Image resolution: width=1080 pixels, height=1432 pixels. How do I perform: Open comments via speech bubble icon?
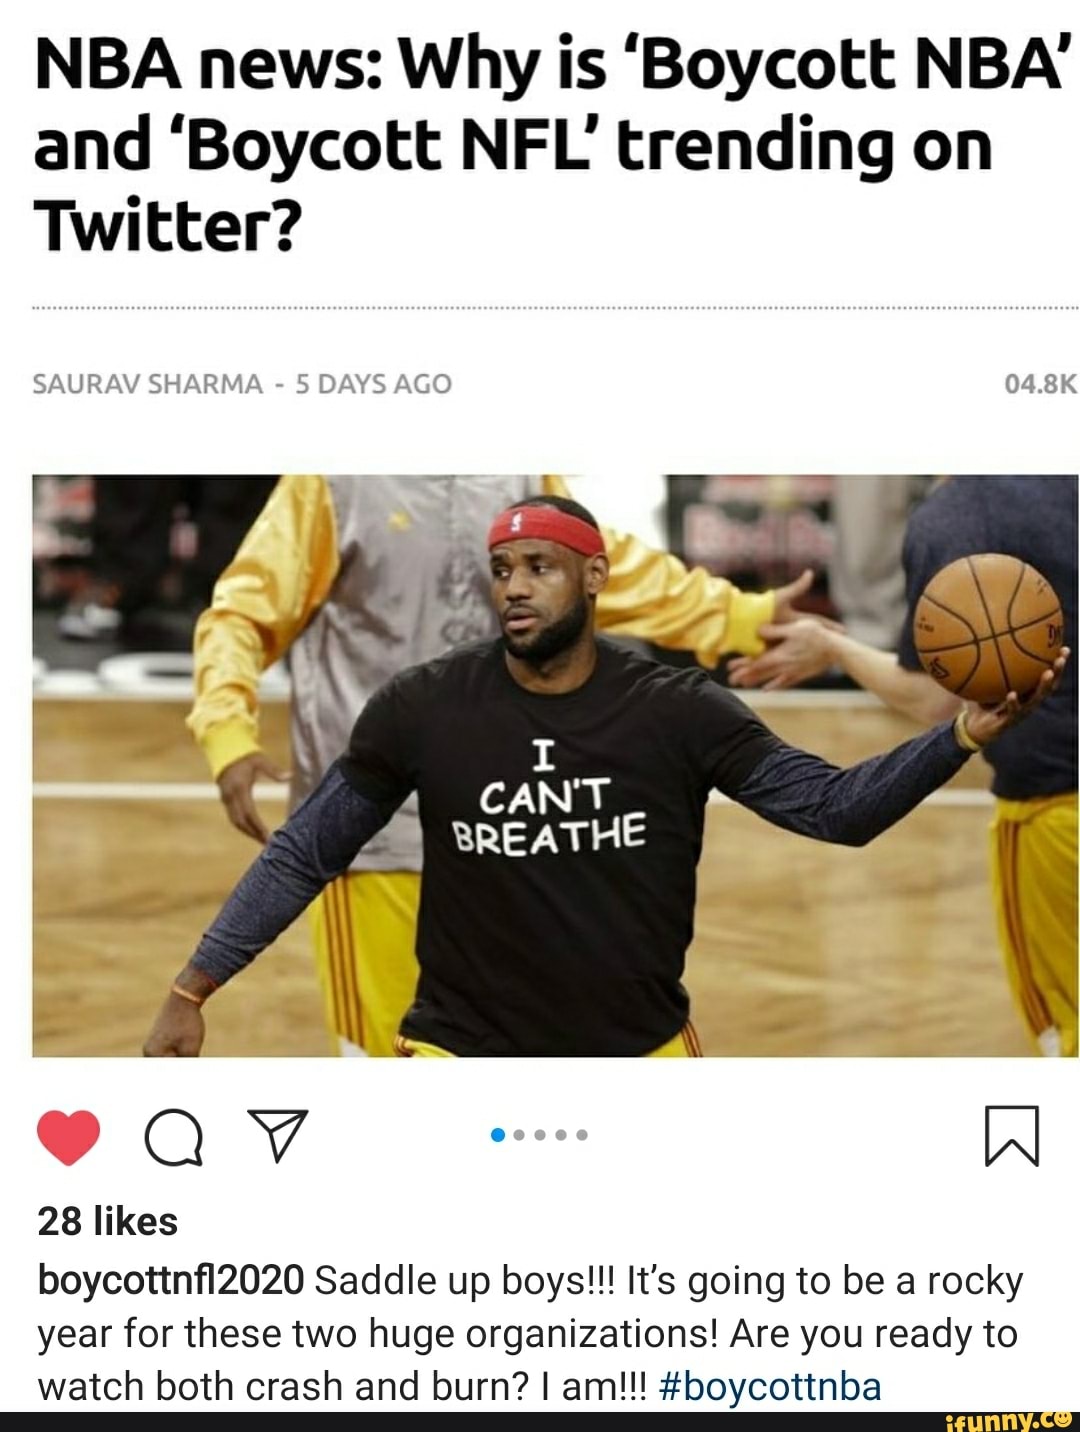[x=174, y=1138]
